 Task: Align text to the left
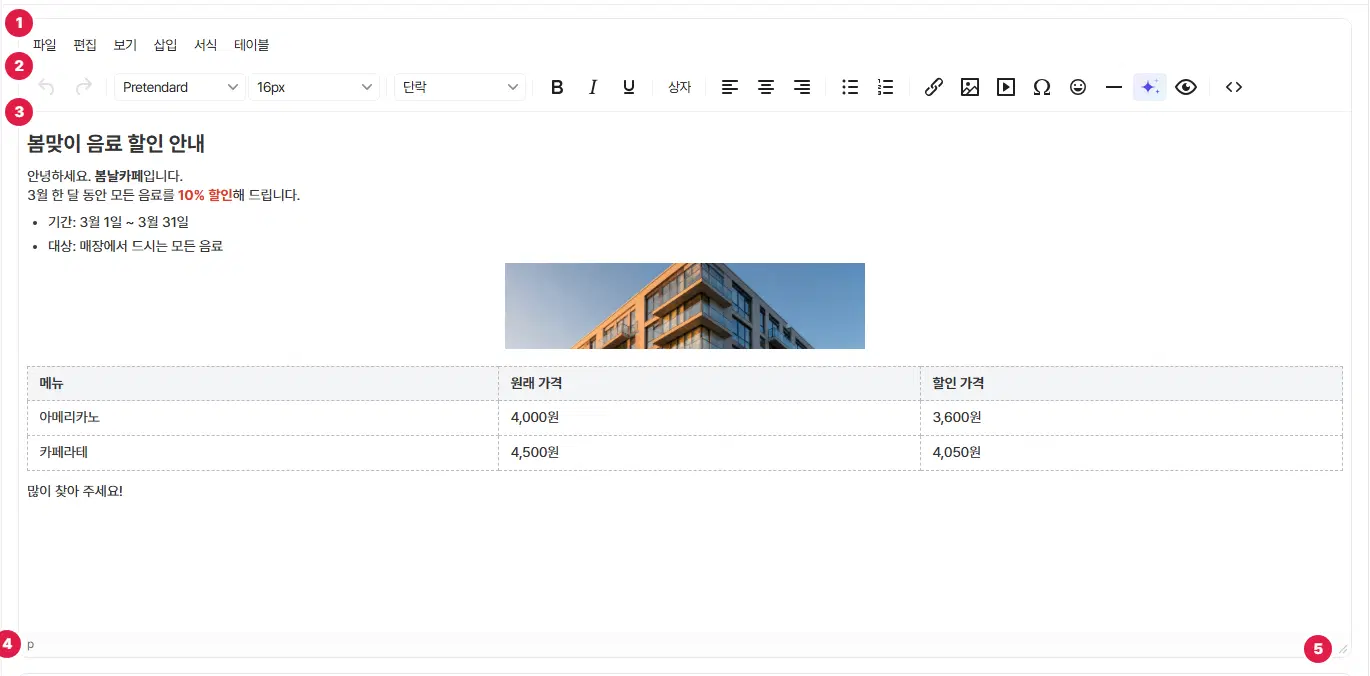coord(730,87)
